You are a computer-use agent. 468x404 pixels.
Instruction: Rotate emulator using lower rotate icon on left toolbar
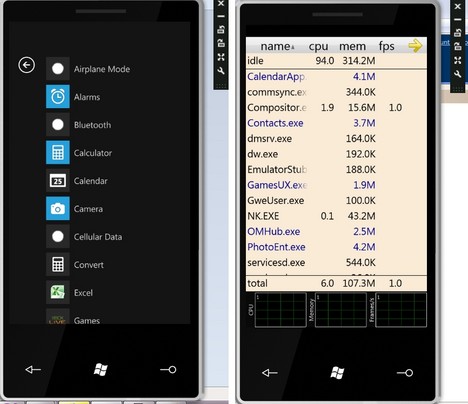click(221, 43)
